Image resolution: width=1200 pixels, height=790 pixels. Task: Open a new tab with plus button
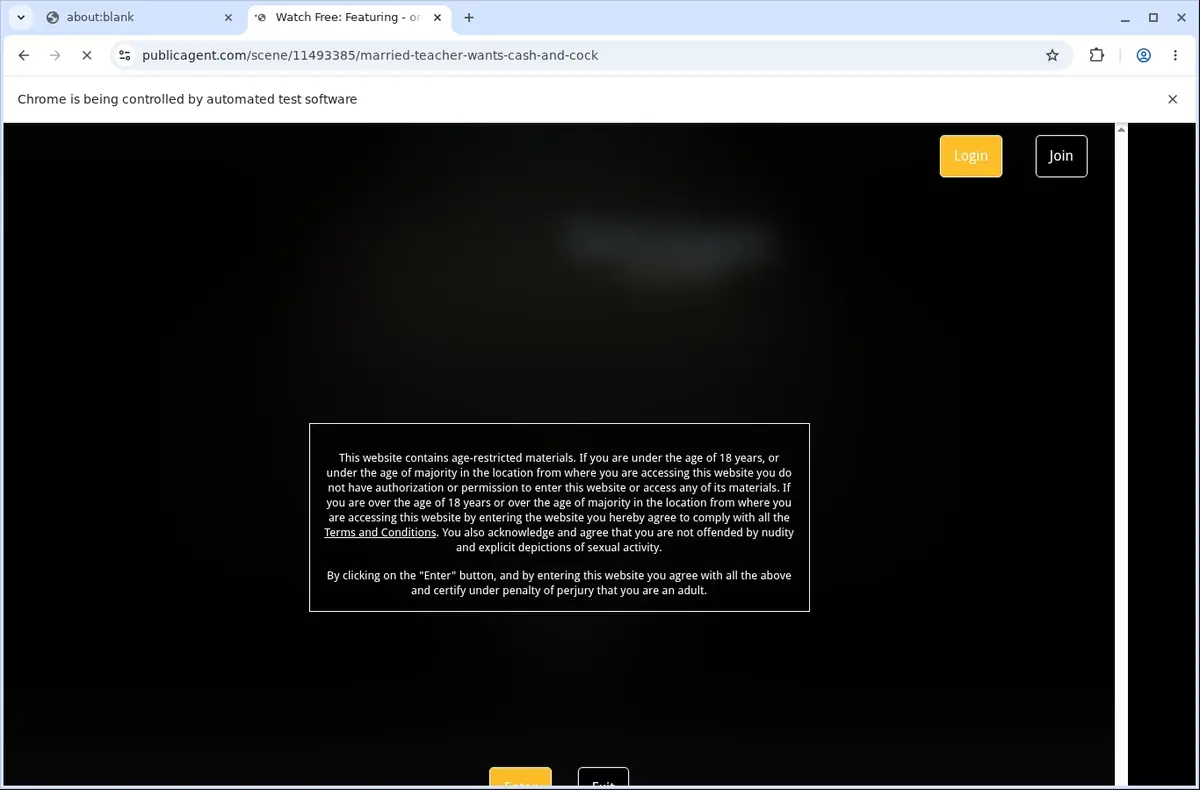(469, 17)
